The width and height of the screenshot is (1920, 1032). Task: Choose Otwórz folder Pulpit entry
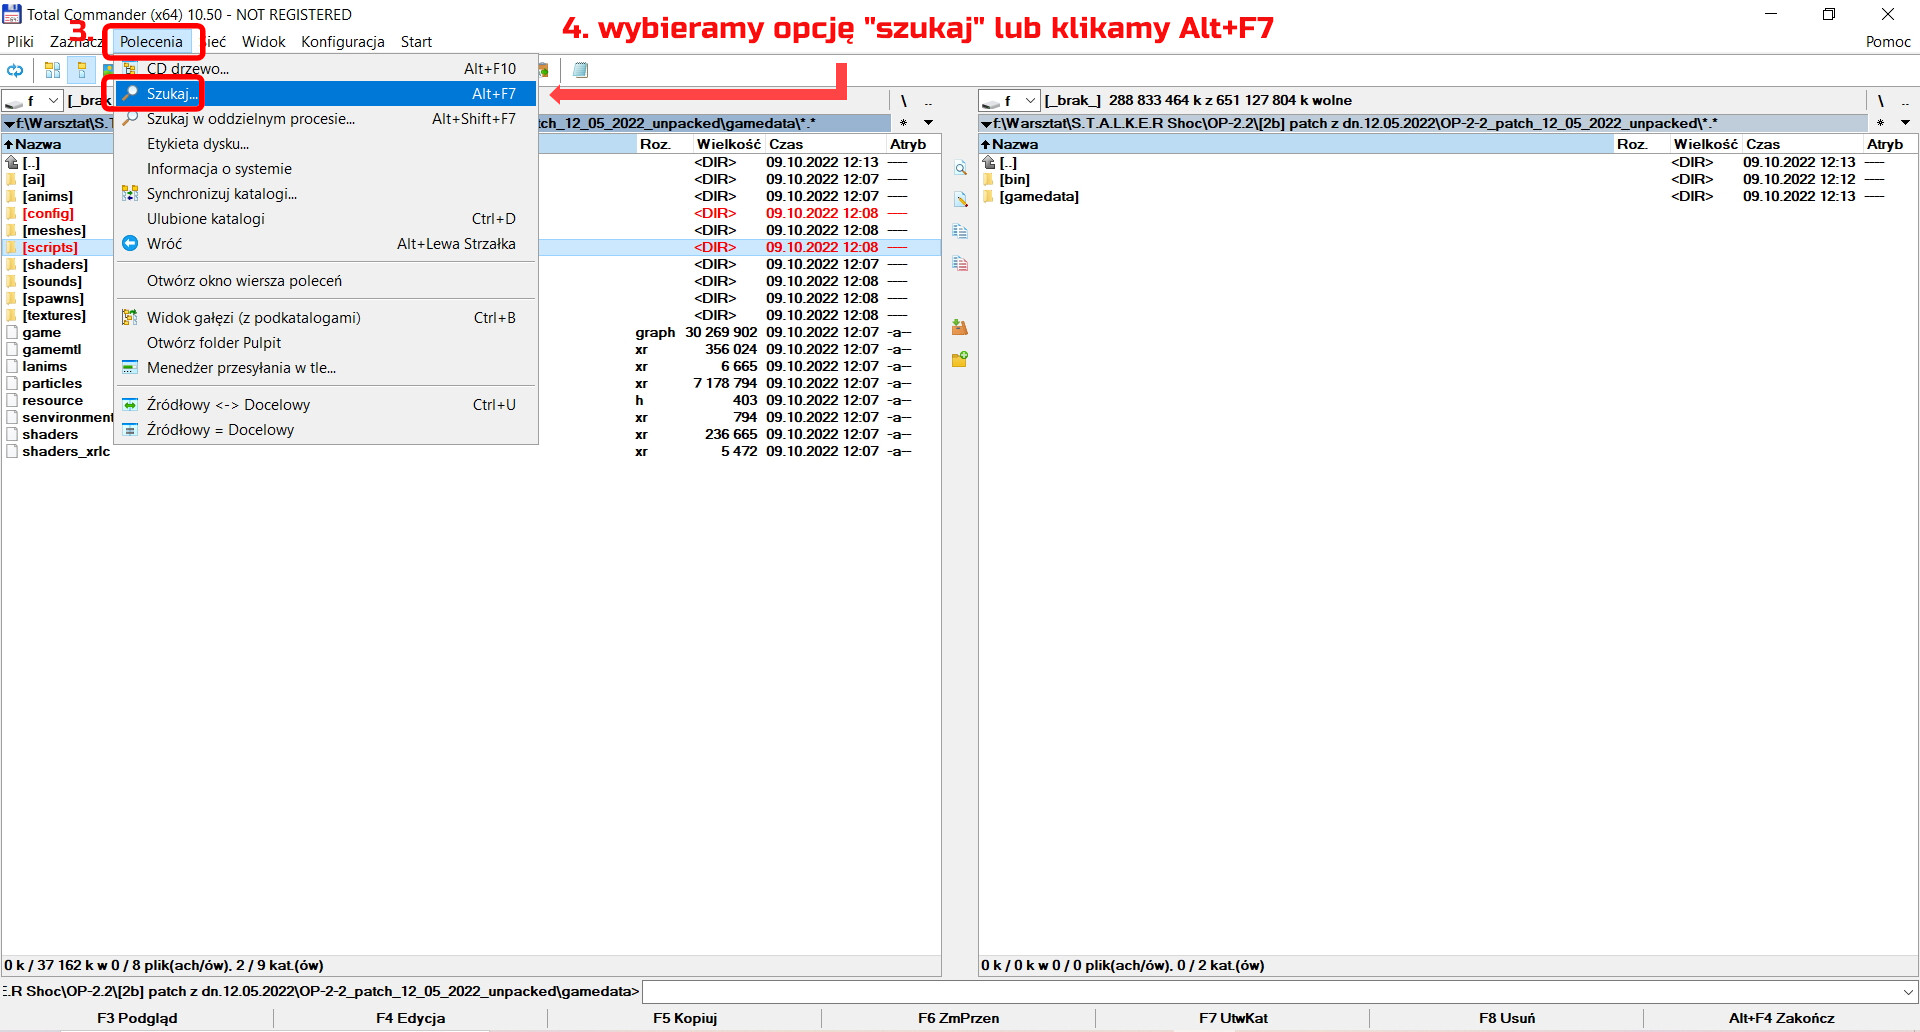click(326, 343)
